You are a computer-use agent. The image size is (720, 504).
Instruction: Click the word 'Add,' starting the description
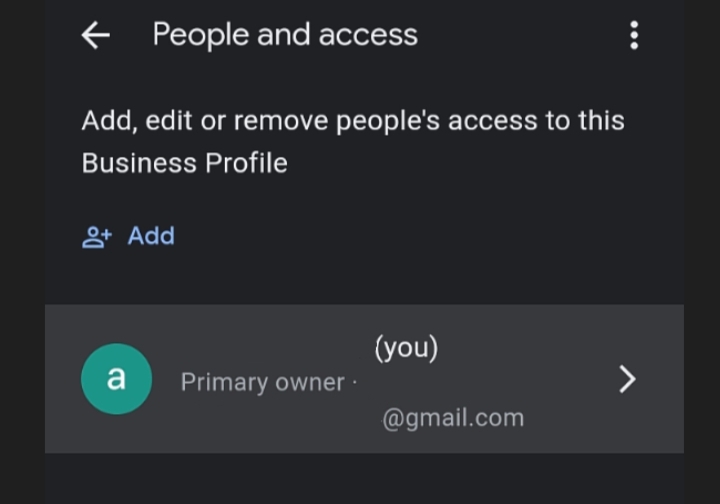pos(110,121)
